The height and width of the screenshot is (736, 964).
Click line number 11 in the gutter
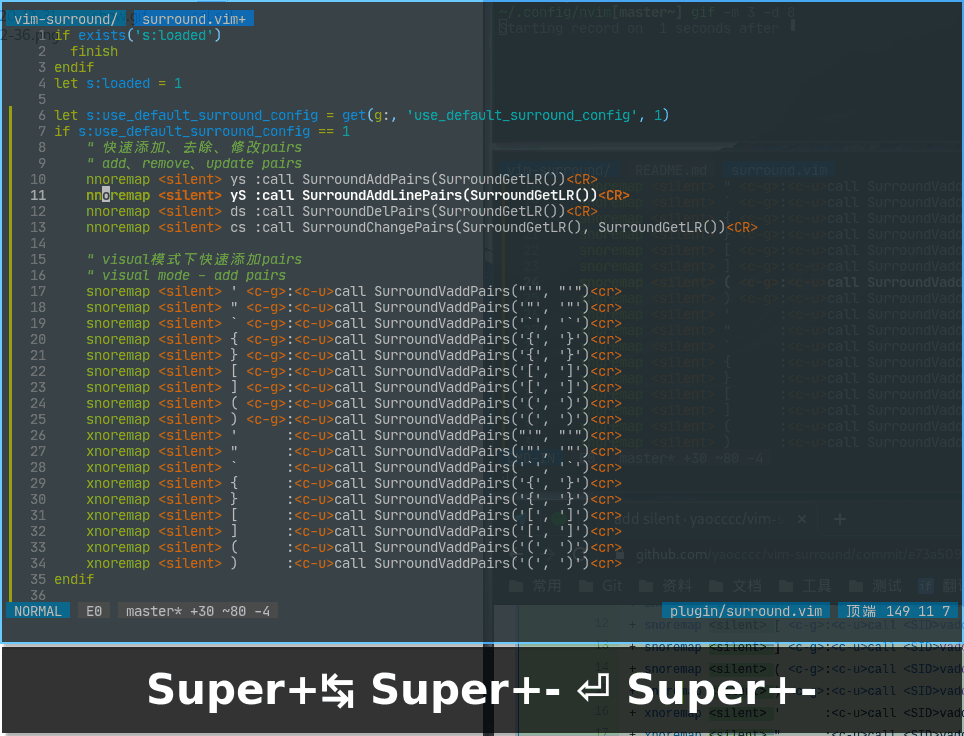[38, 195]
